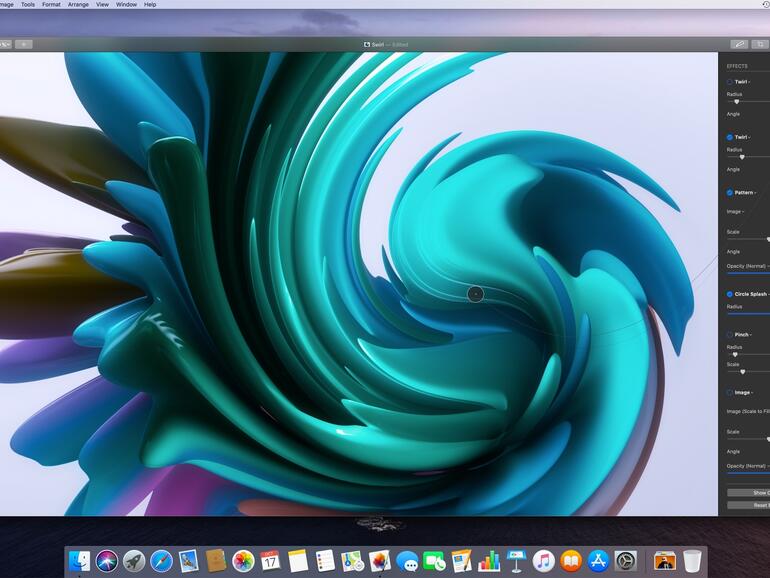
Task: Open iTunes music note in Dock
Action: [x=543, y=561]
